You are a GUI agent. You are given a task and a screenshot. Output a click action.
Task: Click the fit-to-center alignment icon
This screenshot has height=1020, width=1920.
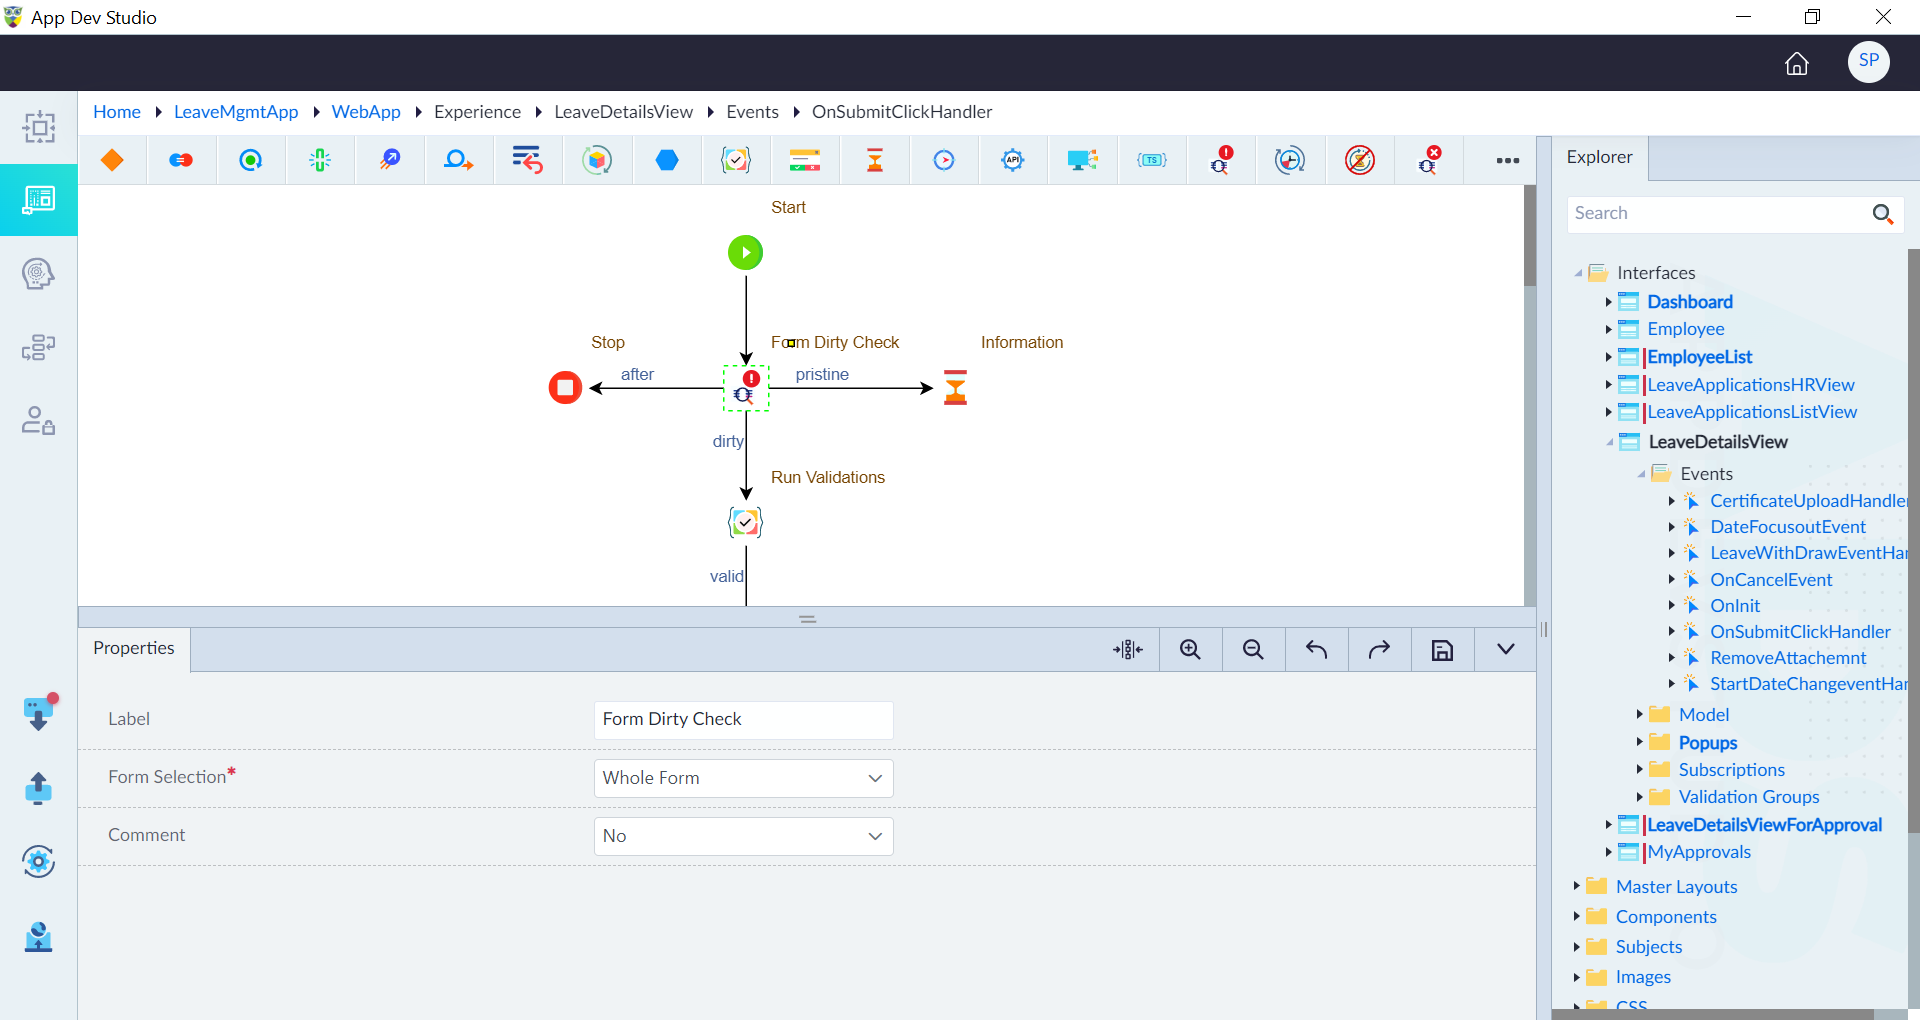coord(1127,650)
